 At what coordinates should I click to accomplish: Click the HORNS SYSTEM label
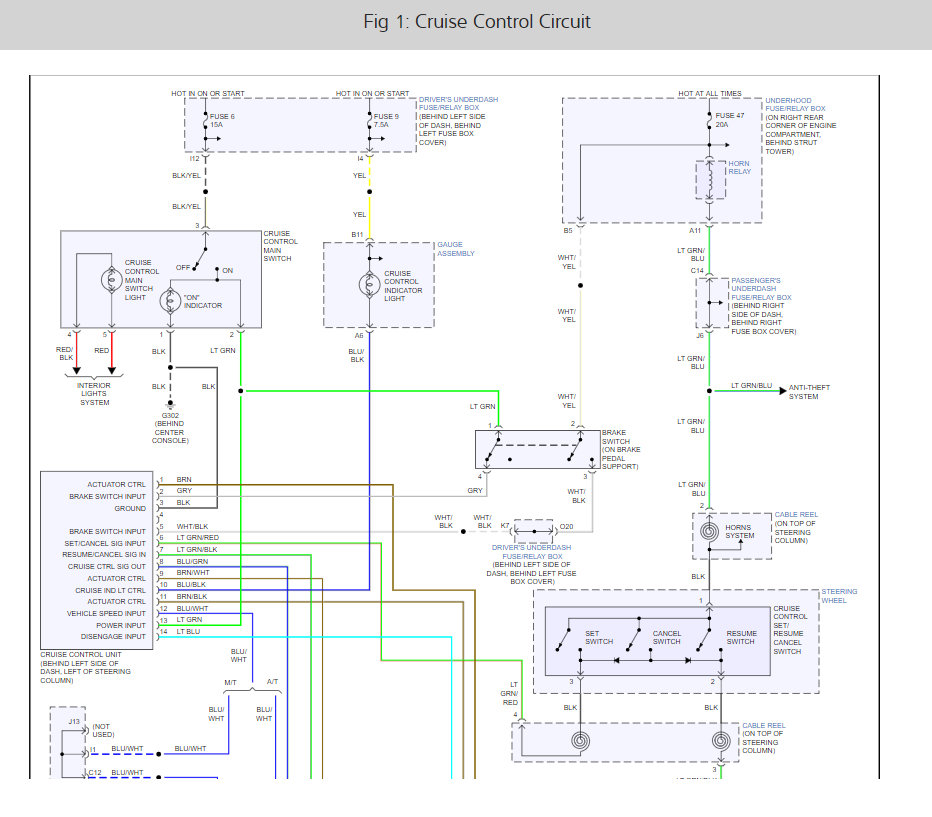[739, 531]
